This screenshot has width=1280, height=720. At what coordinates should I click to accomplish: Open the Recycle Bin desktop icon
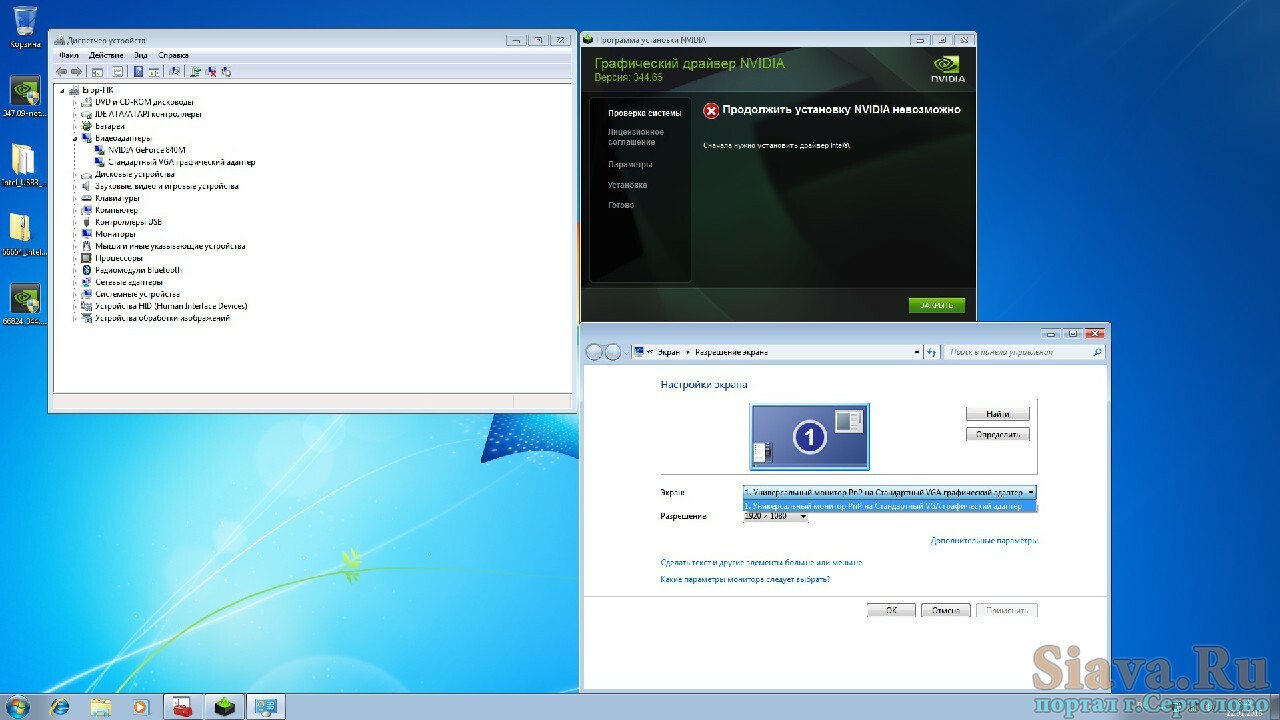pyautogui.click(x=25, y=26)
